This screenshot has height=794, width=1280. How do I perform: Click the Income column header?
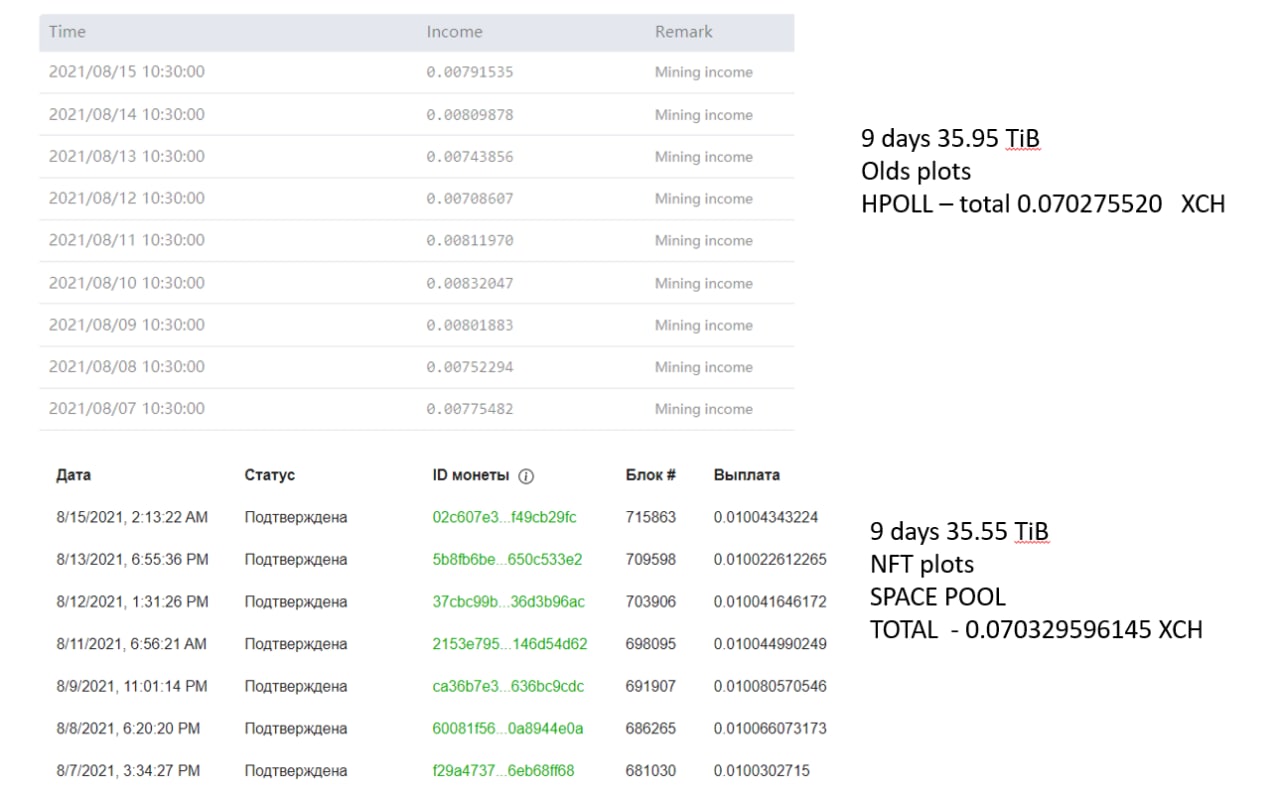pos(454,31)
